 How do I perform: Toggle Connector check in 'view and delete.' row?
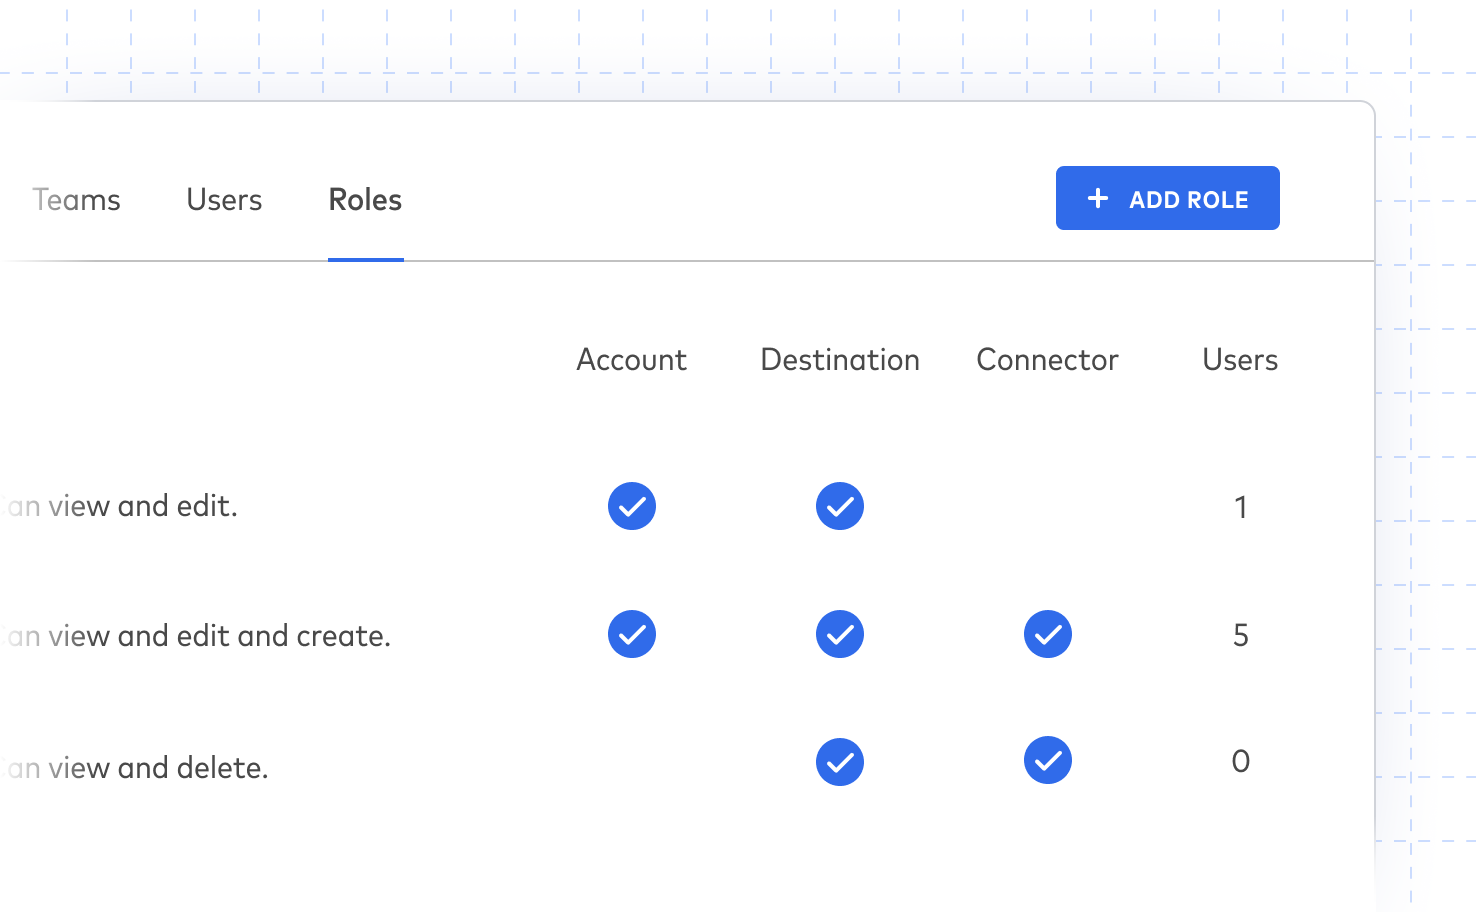(x=1048, y=761)
